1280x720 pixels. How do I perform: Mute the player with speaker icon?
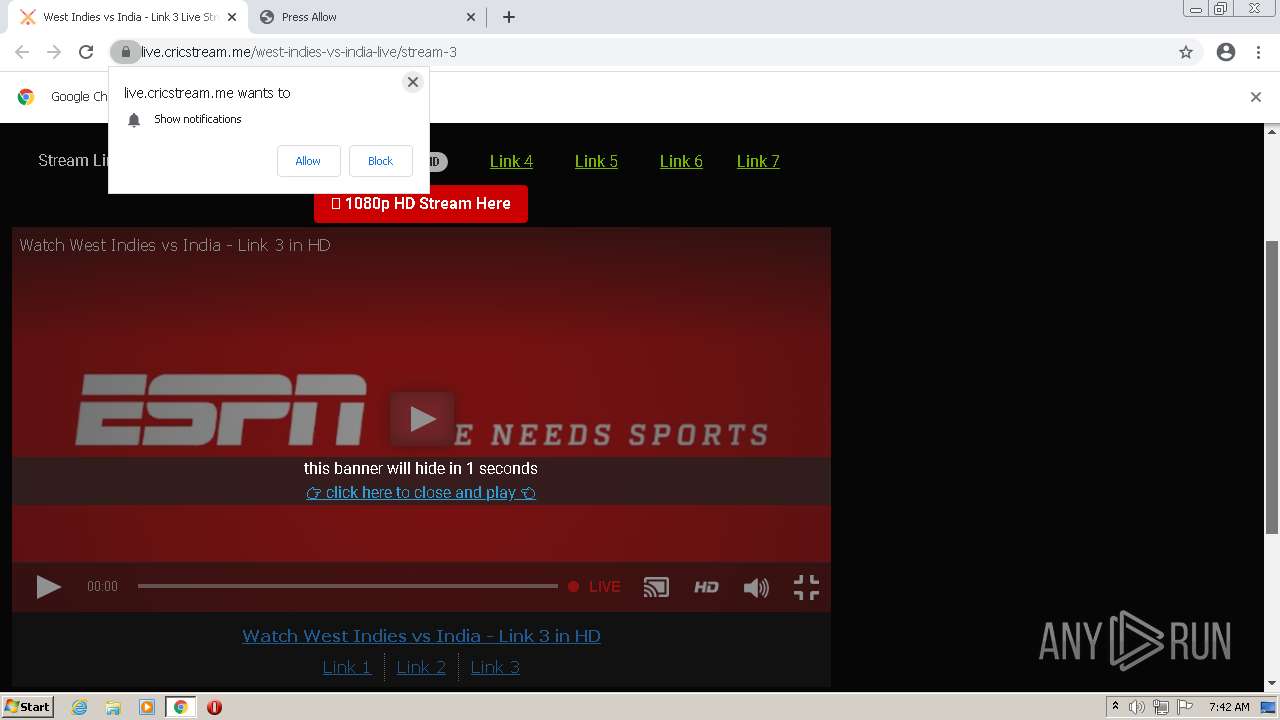756,588
